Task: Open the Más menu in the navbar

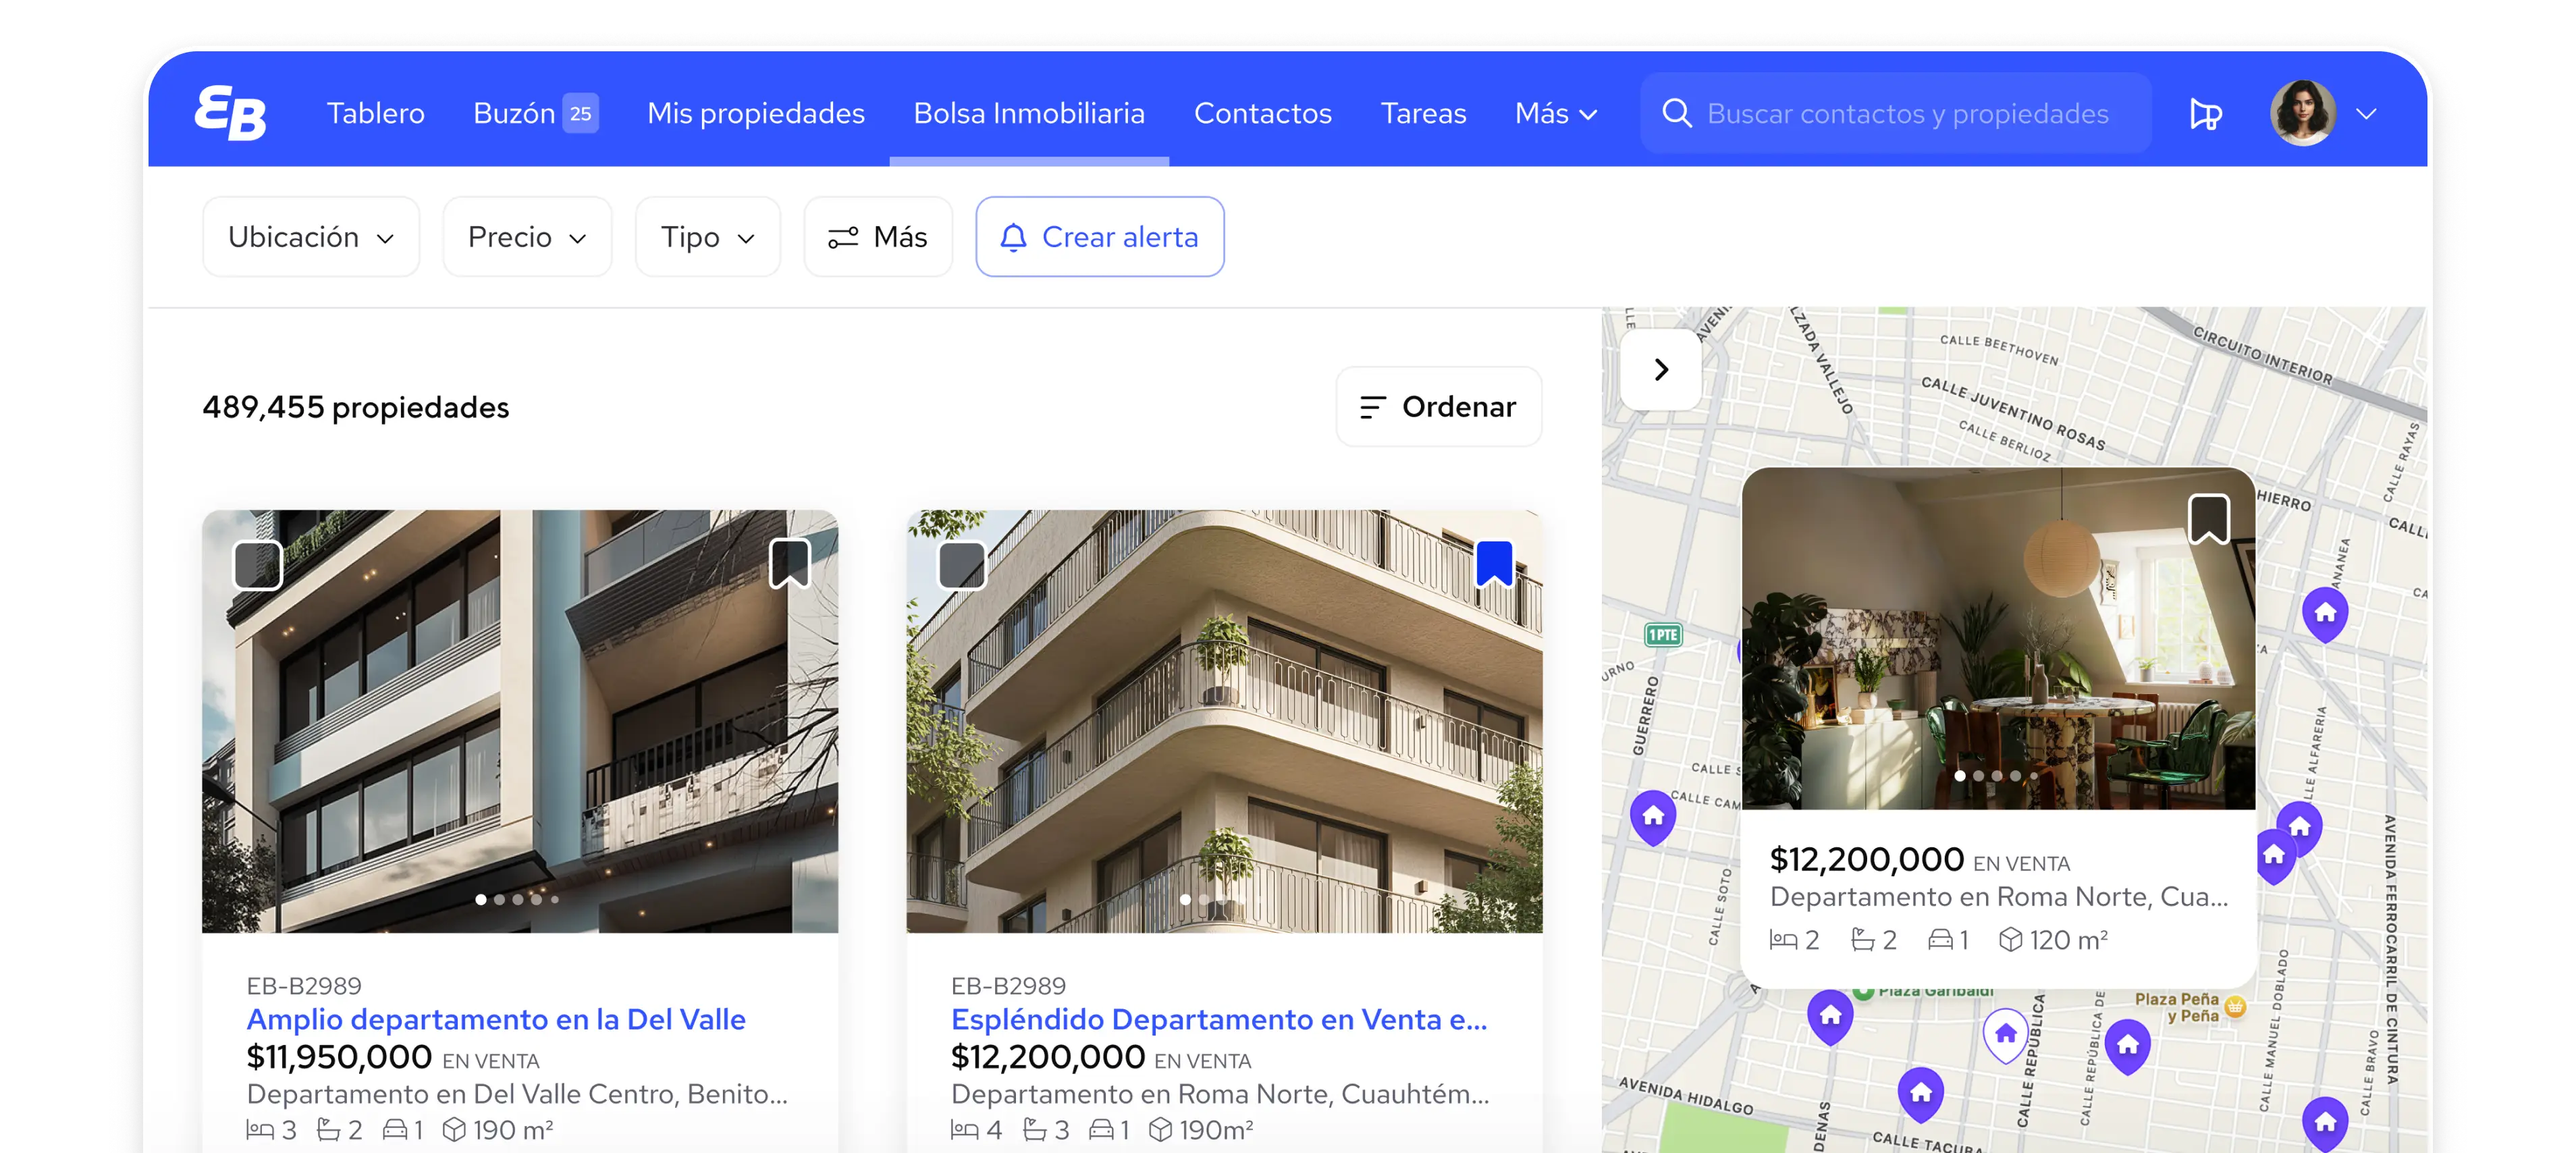Action: coord(1555,113)
